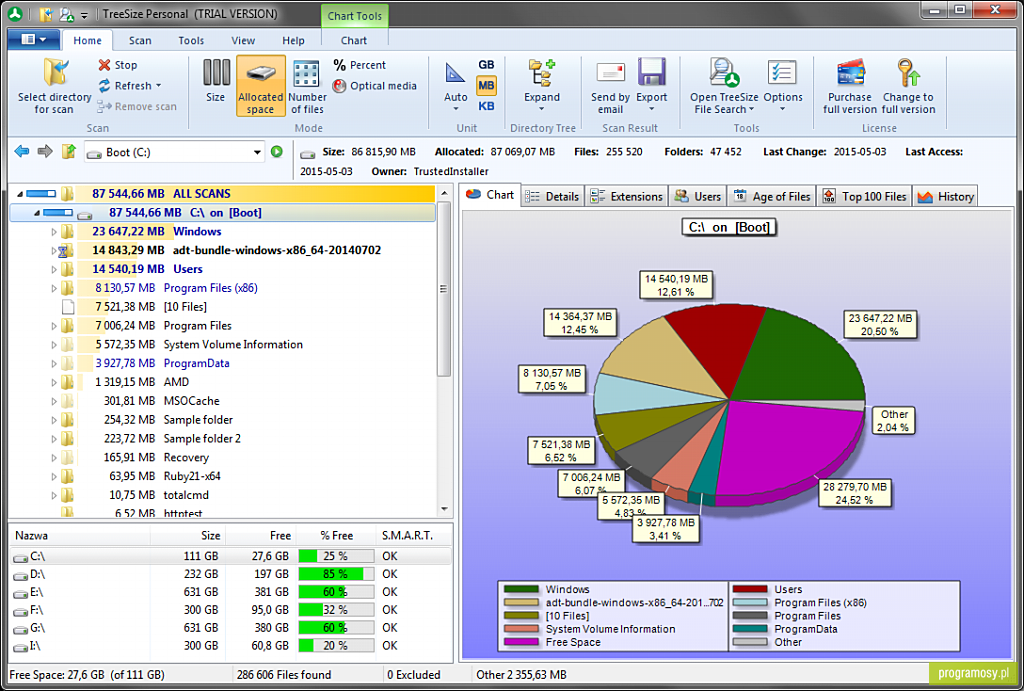This screenshot has height=691, width=1024.
Task: Select the Ruby21-x64 folder
Action: [x=192, y=476]
